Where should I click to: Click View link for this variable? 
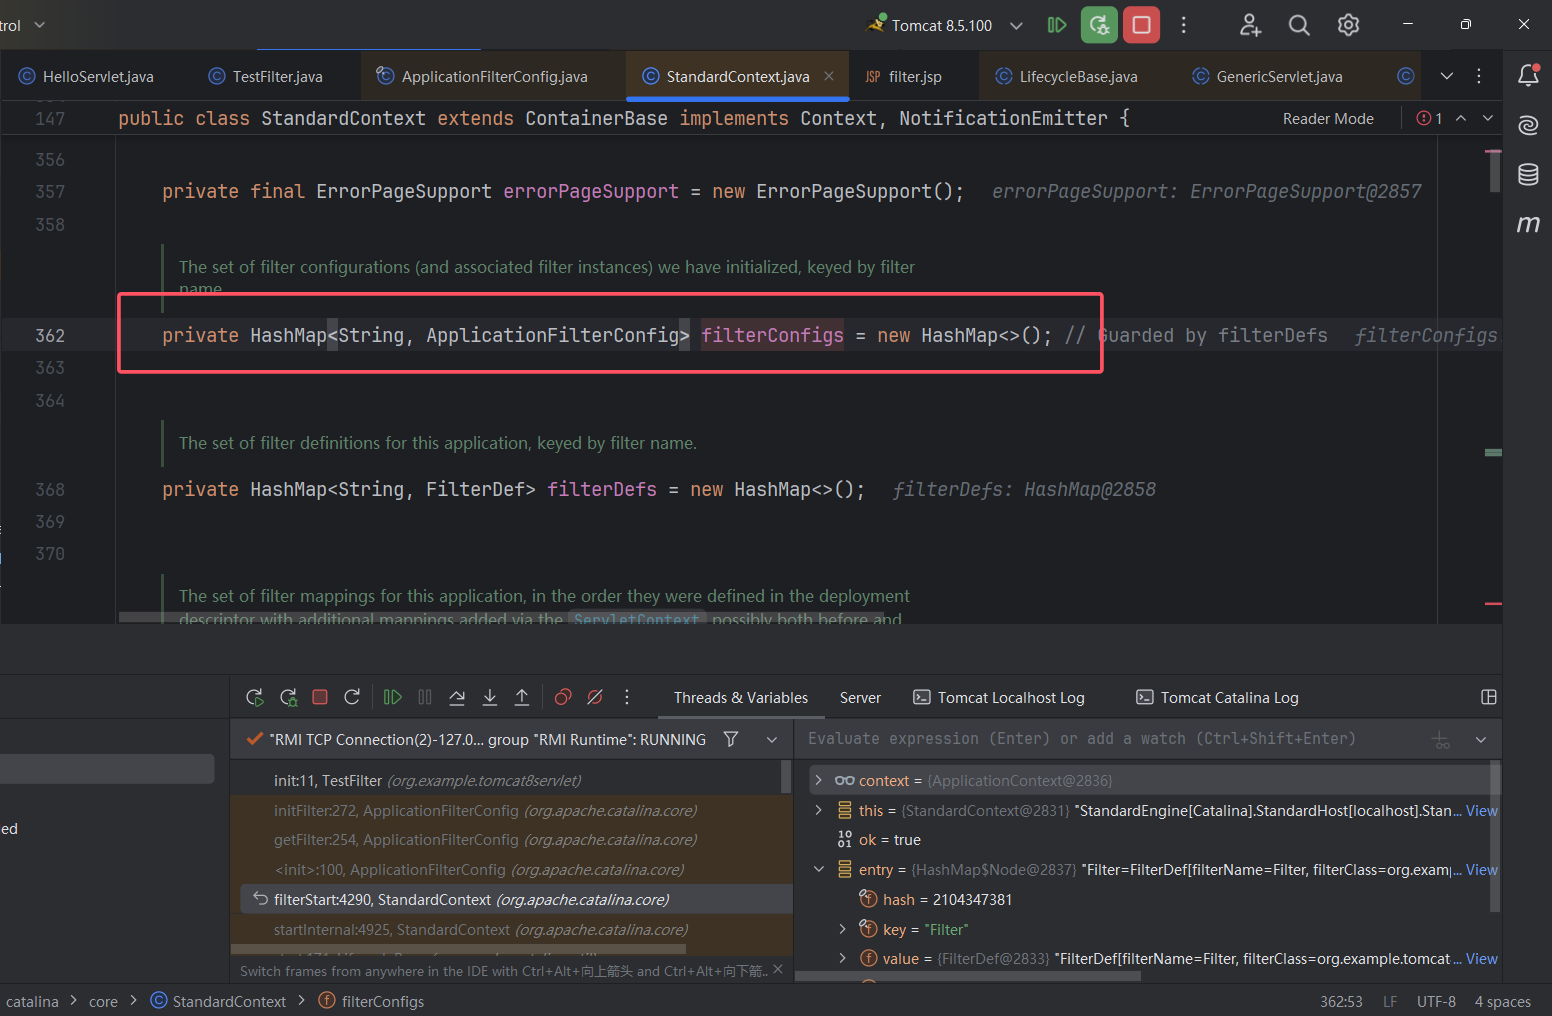[1481, 810]
